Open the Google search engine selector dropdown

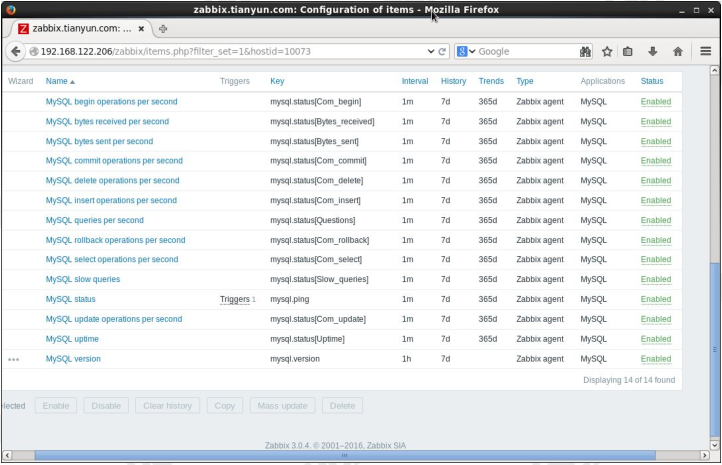[x=466, y=52]
